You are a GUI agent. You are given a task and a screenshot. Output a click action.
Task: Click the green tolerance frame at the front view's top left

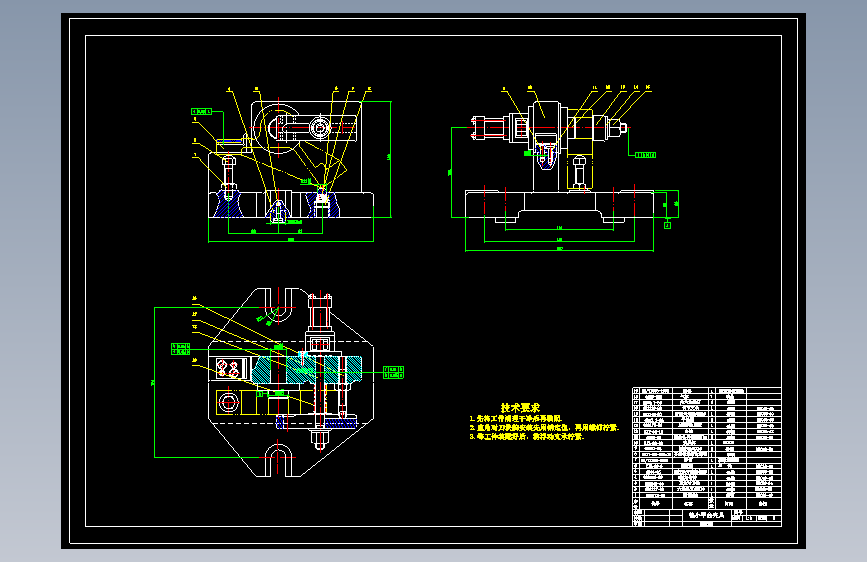click(201, 112)
